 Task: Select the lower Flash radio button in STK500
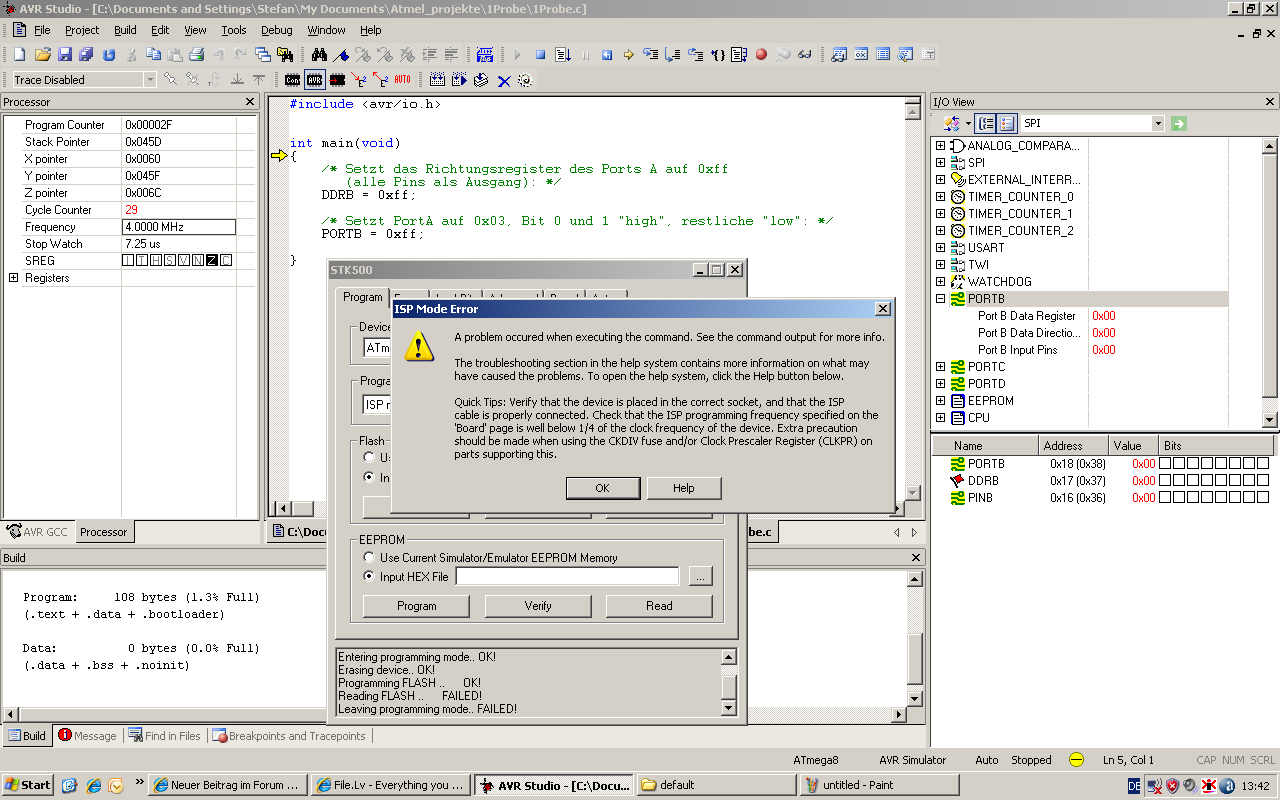370,478
